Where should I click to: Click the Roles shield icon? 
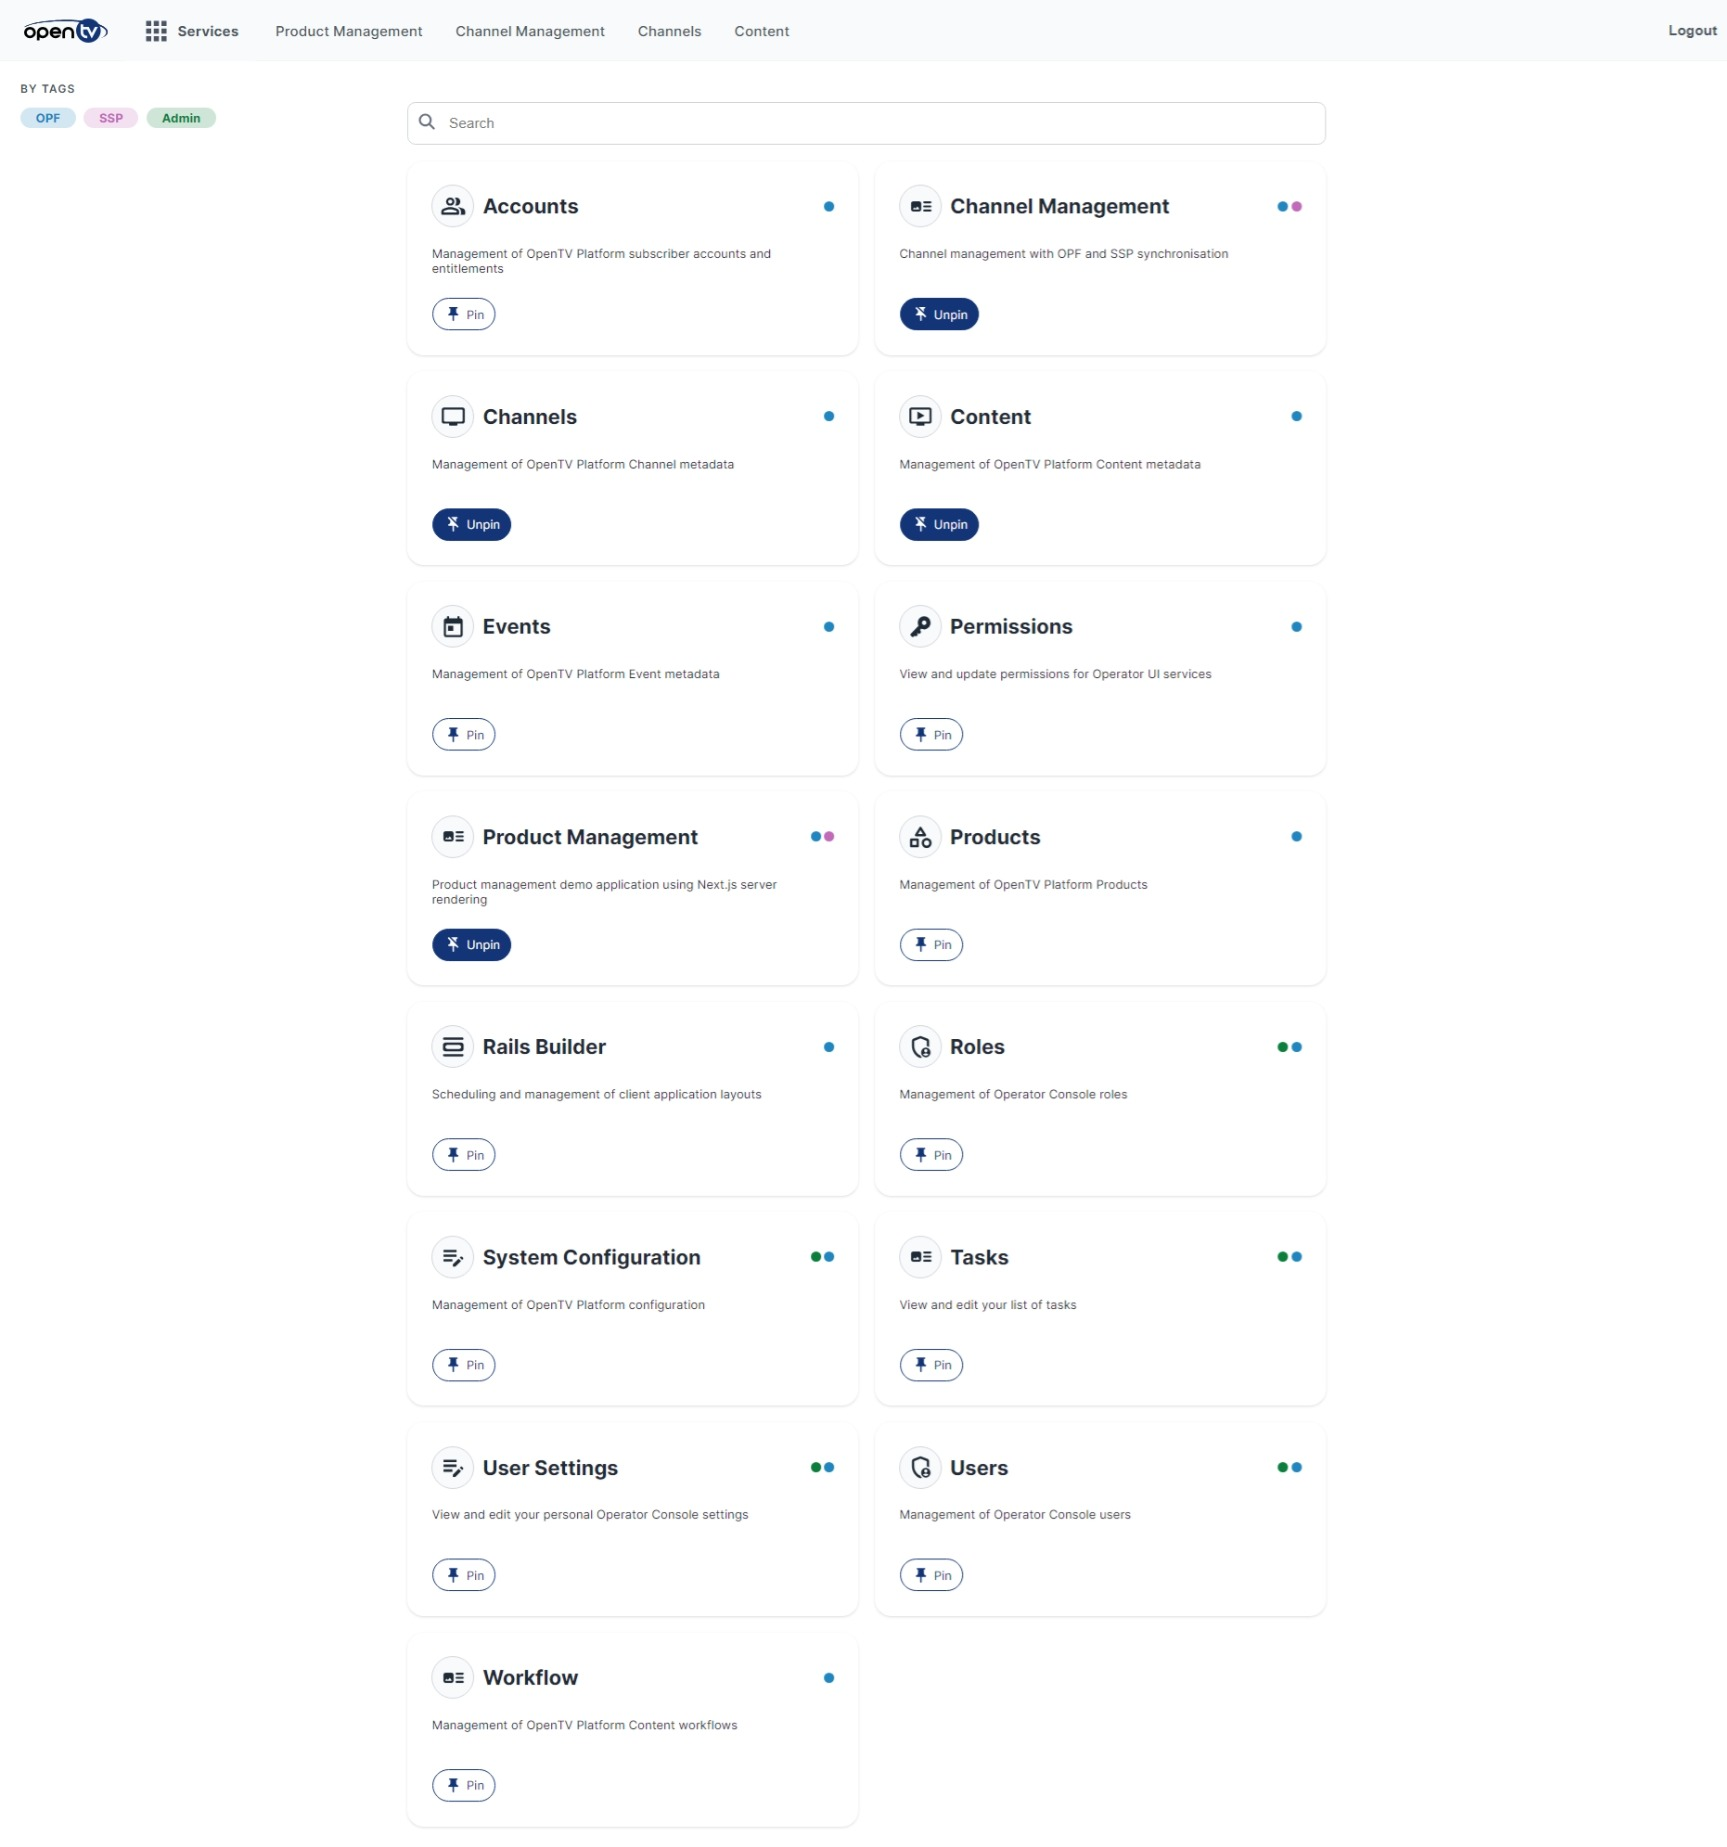click(920, 1047)
